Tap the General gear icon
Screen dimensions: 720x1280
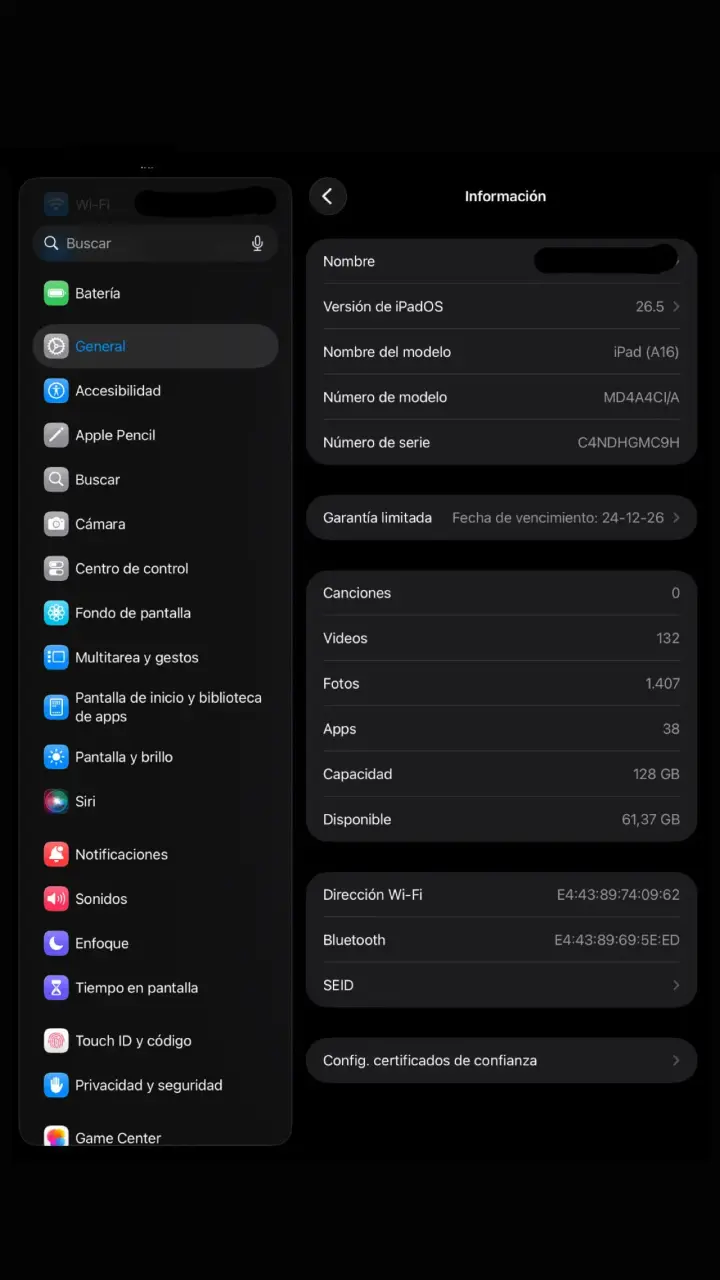point(56,346)
